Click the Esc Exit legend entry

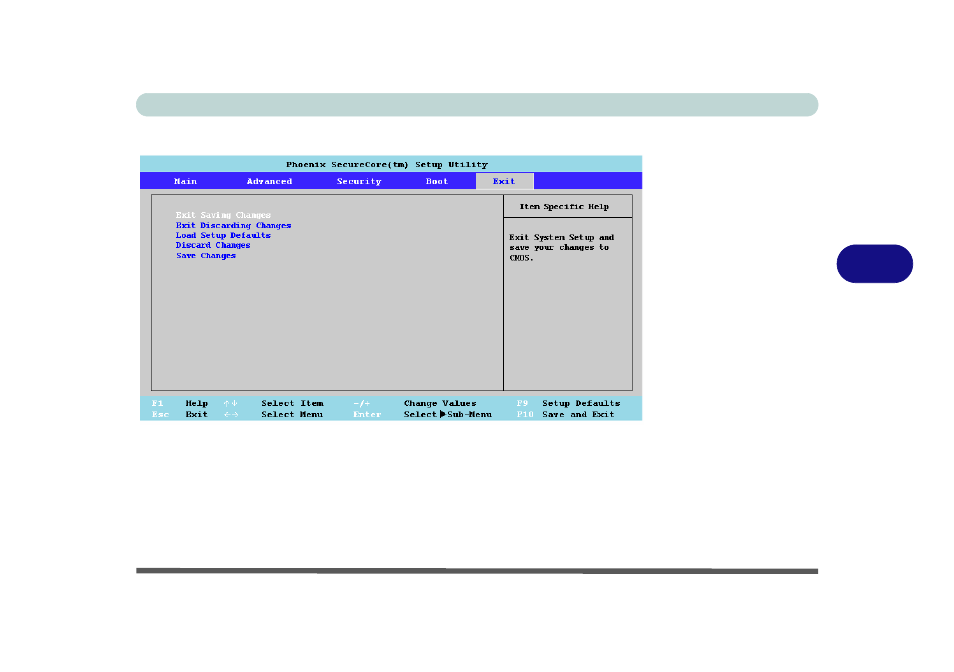click(x=179, y=414)
